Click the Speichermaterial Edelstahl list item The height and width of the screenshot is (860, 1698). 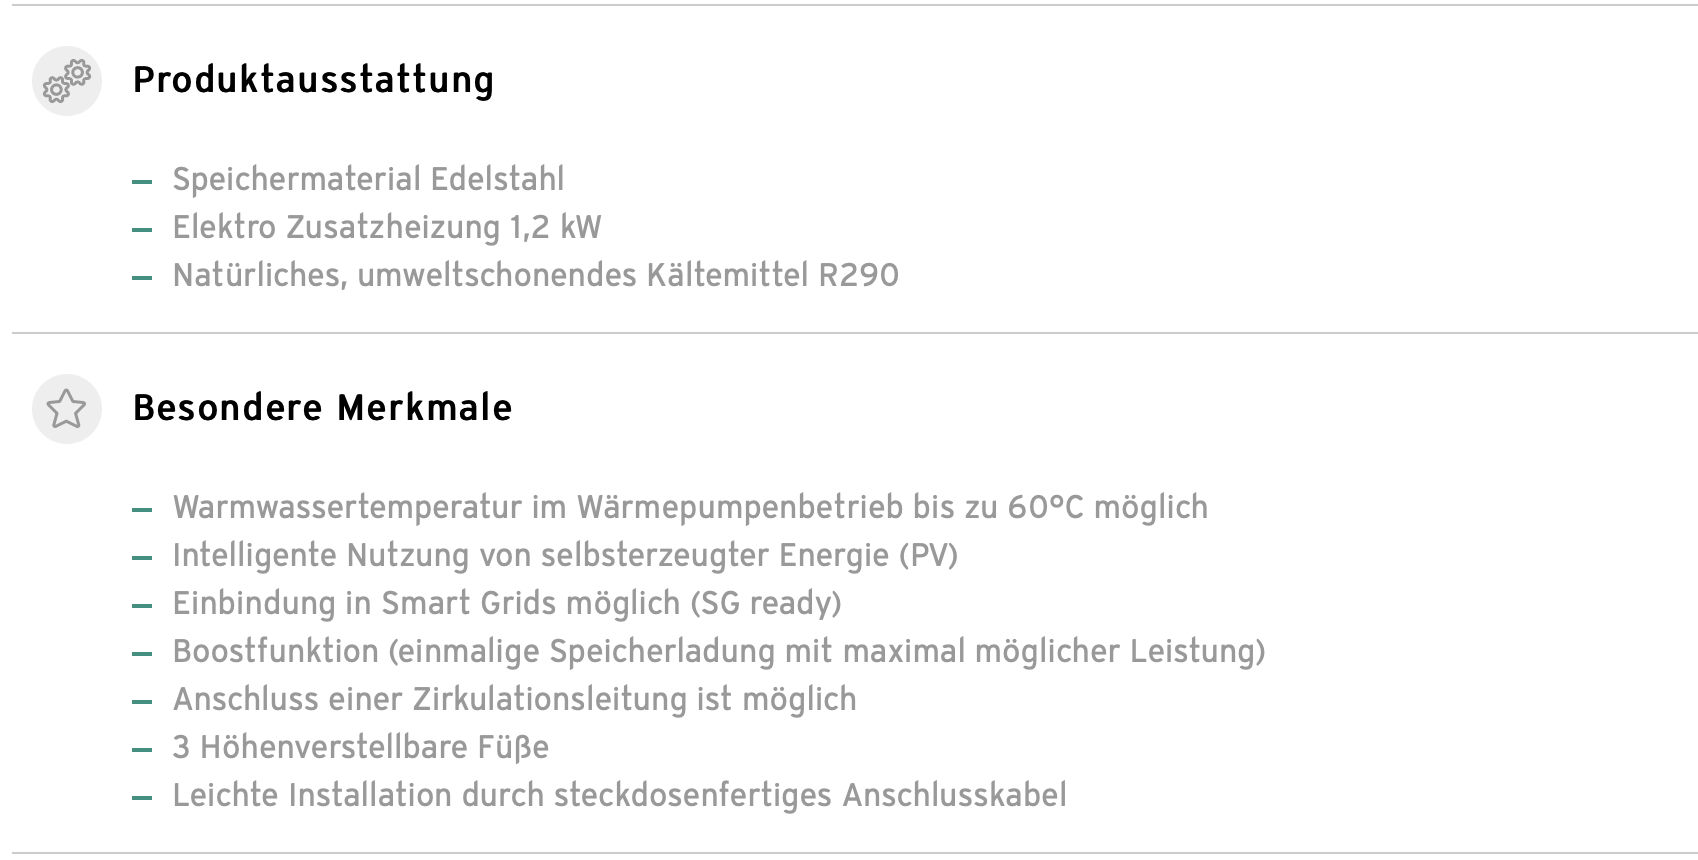pyautogui.click(x=368, y=179)
